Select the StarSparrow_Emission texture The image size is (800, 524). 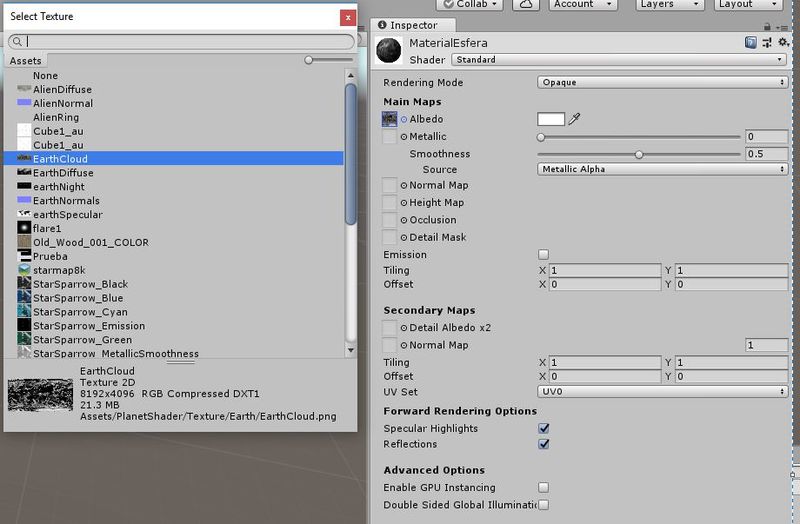click(173, 326)
